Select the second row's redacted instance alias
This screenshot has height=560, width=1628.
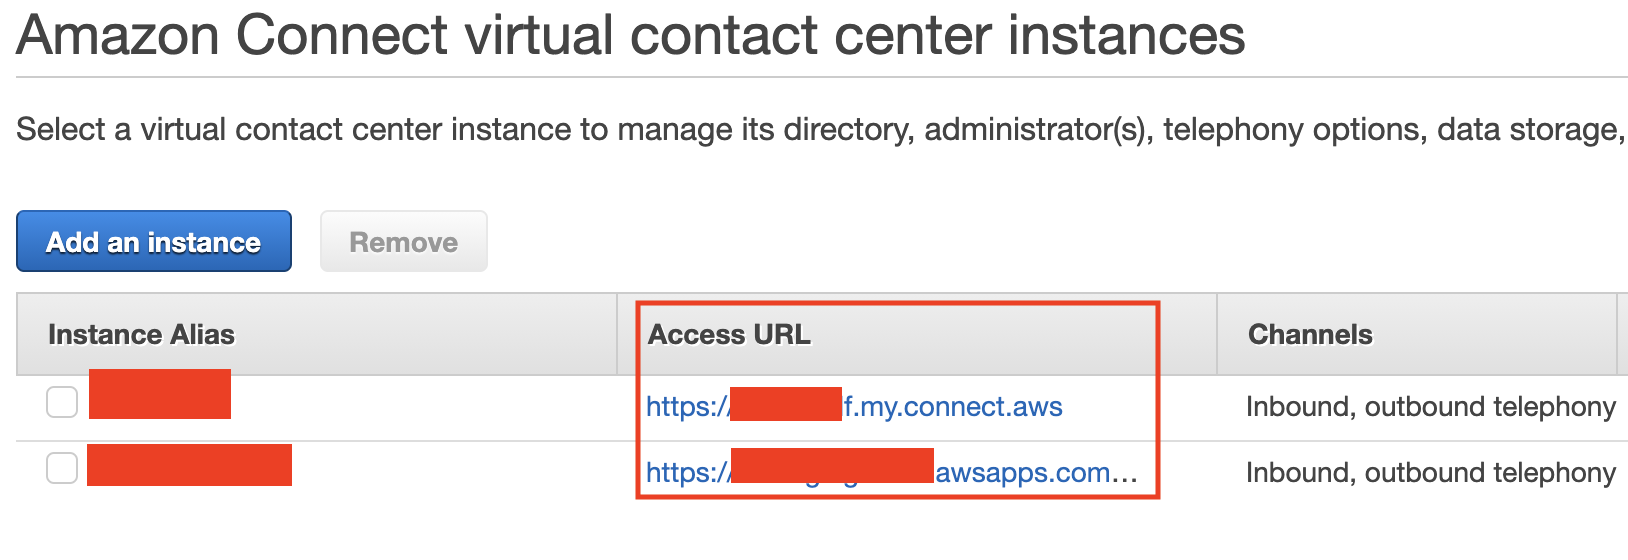click(189, 465)
